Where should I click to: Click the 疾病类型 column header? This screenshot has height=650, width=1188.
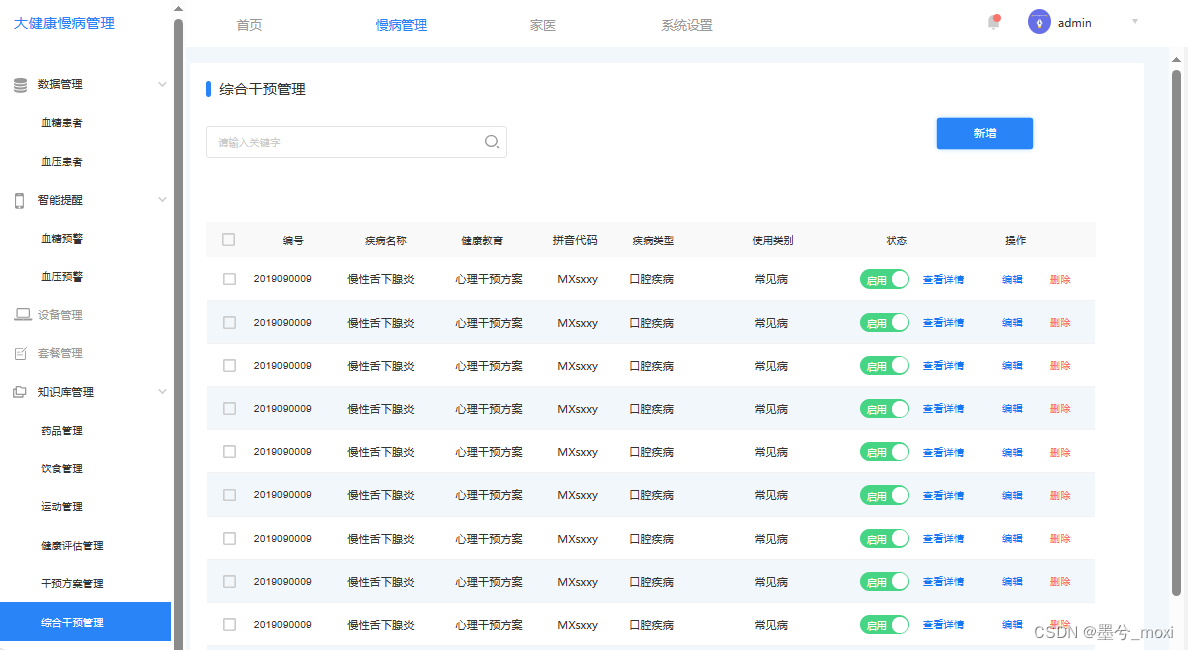coord(653,240)
